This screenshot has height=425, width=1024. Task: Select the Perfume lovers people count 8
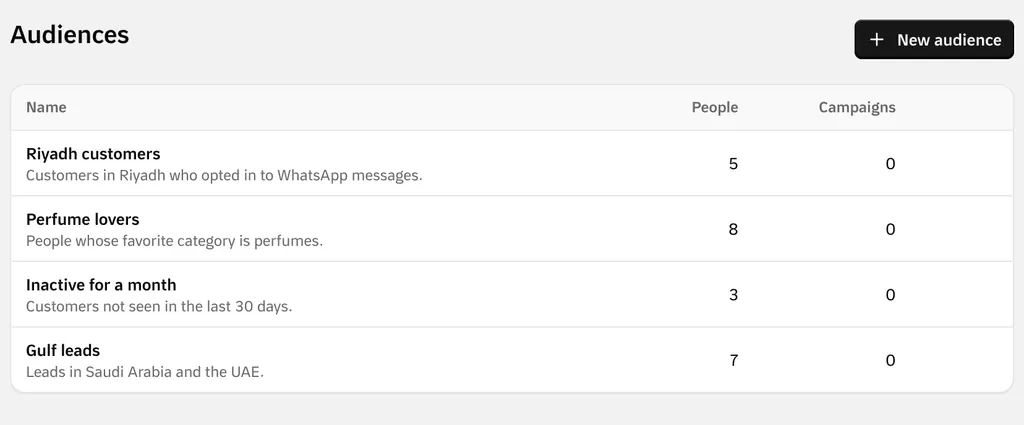(733, 229)
